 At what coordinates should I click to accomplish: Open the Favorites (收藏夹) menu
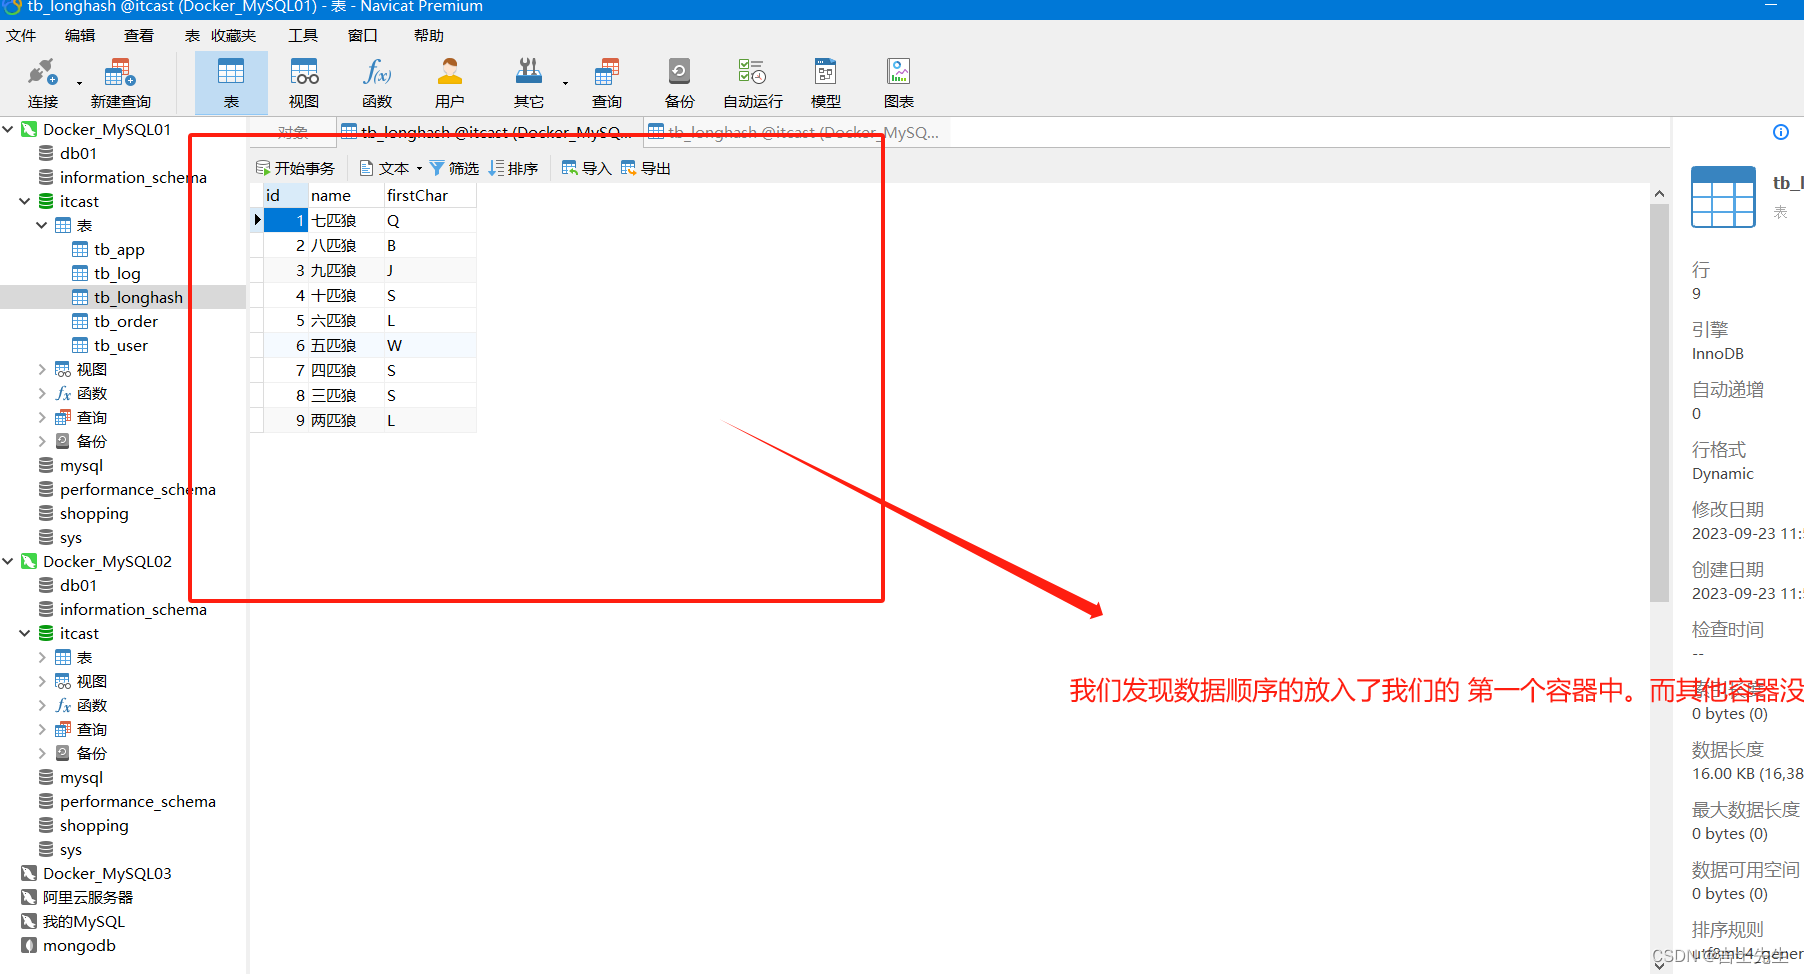click(x=233, y=35)
